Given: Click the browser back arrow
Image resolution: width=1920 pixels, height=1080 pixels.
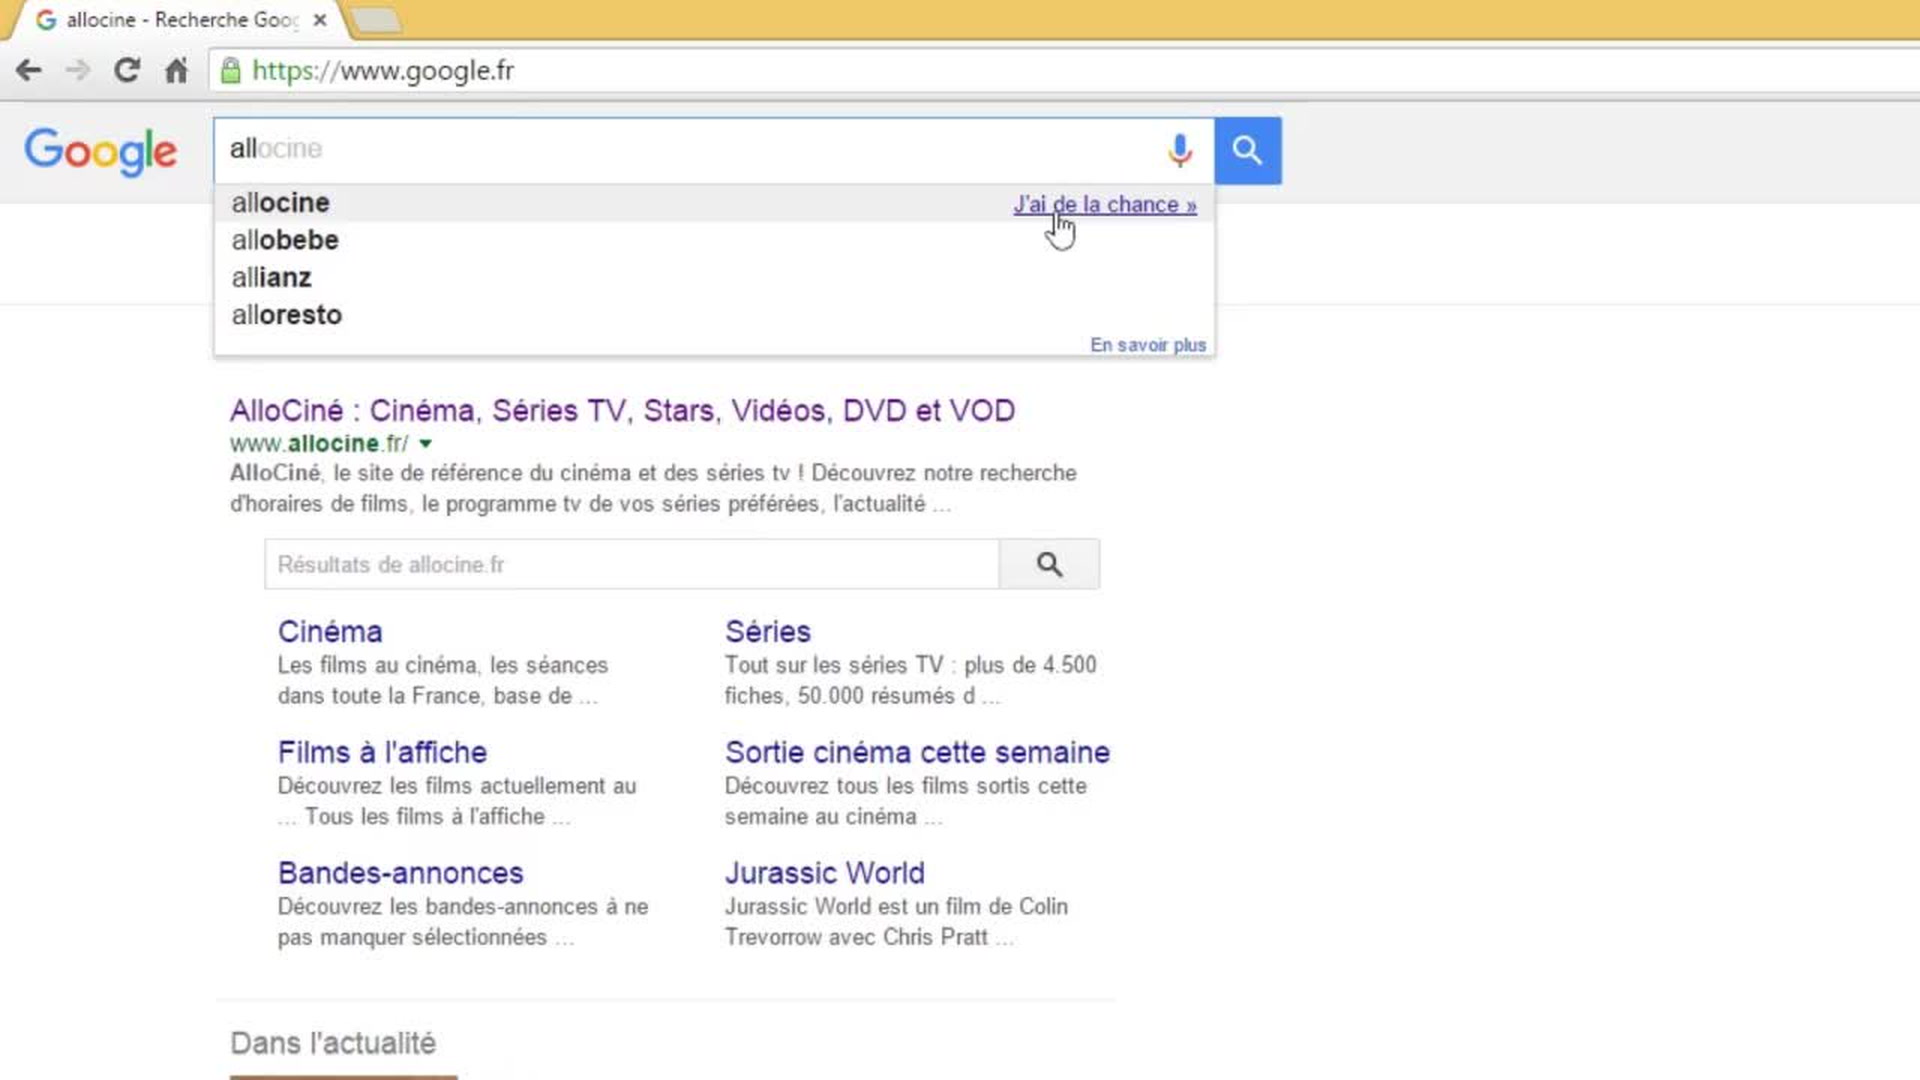Looking at the screenshot, I should tap(29, 70).
